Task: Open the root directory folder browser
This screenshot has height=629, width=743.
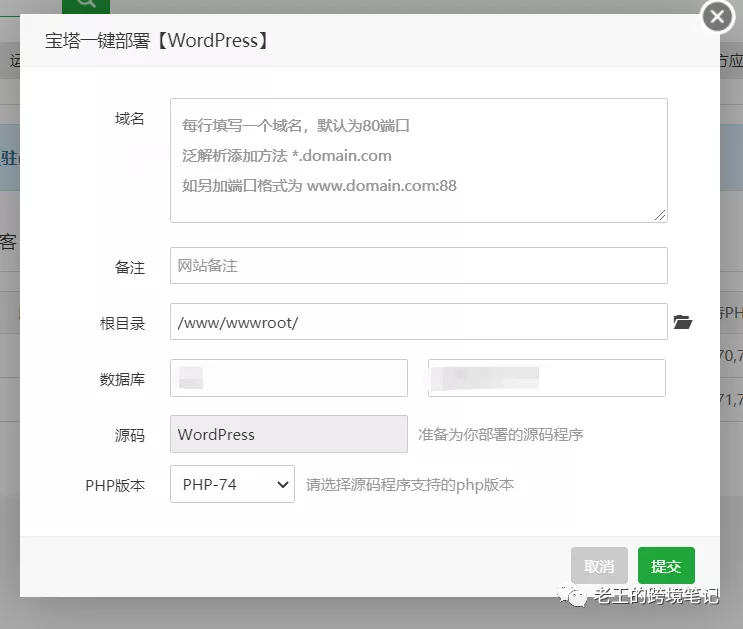Action: click(x=682, y=322)
